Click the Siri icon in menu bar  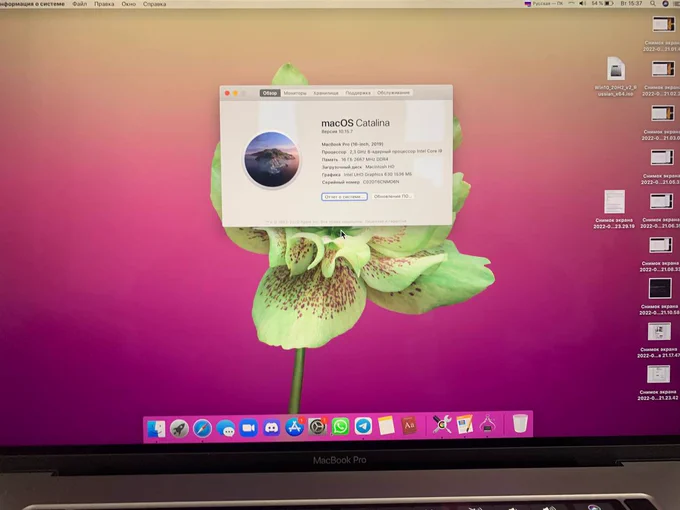point(666,3)
